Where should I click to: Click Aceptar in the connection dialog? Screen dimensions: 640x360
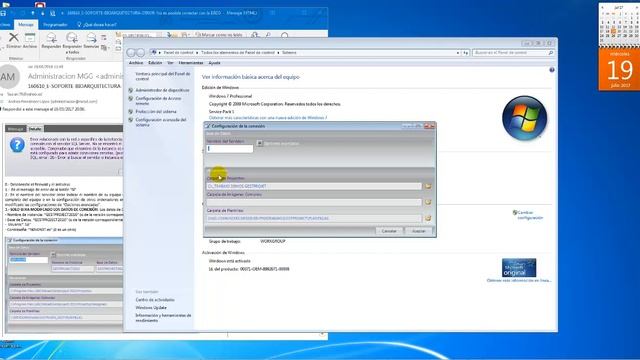pos(418,231)
